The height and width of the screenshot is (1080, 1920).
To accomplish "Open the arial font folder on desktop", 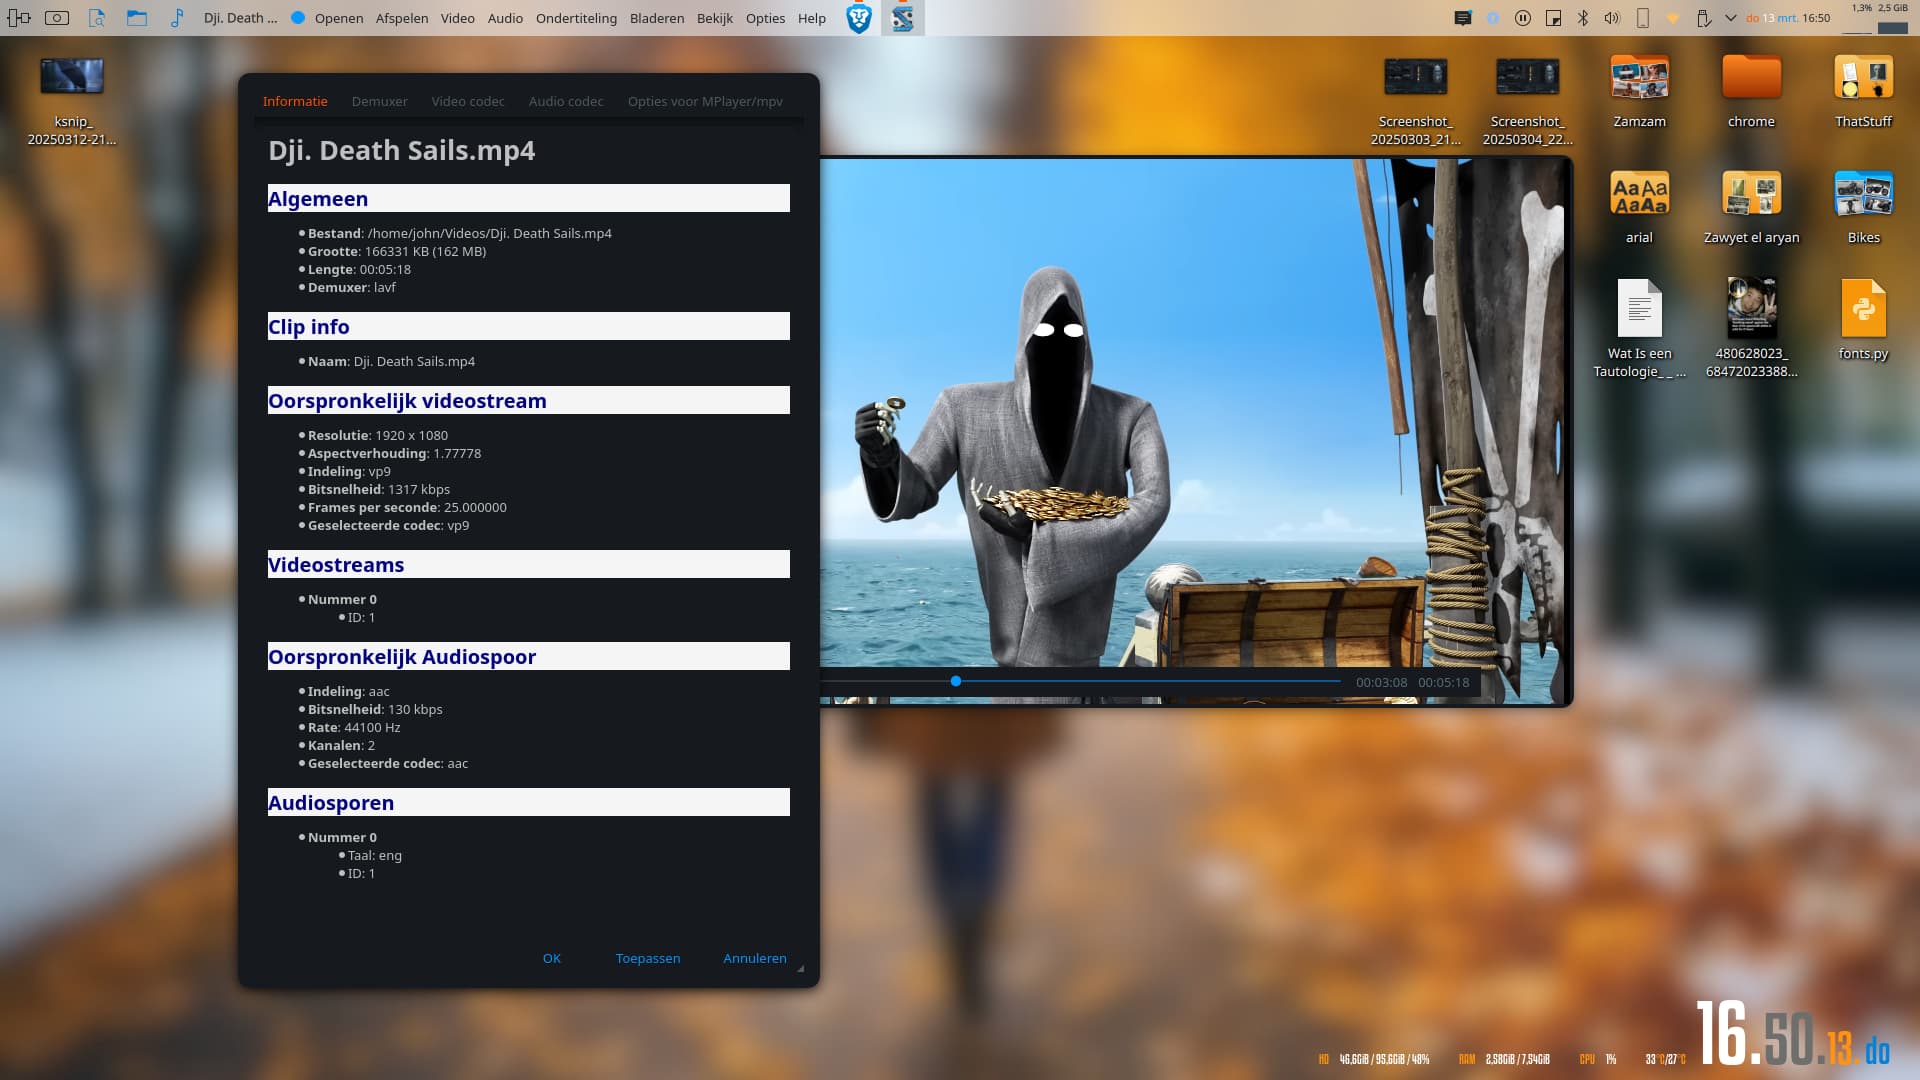I will (1640, 208).
